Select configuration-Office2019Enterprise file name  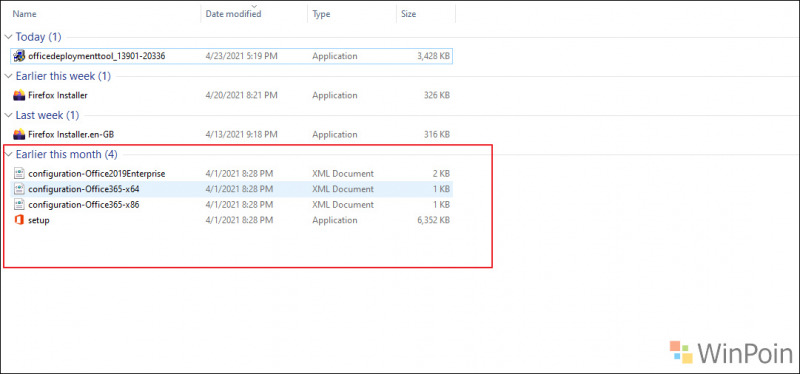96,174
